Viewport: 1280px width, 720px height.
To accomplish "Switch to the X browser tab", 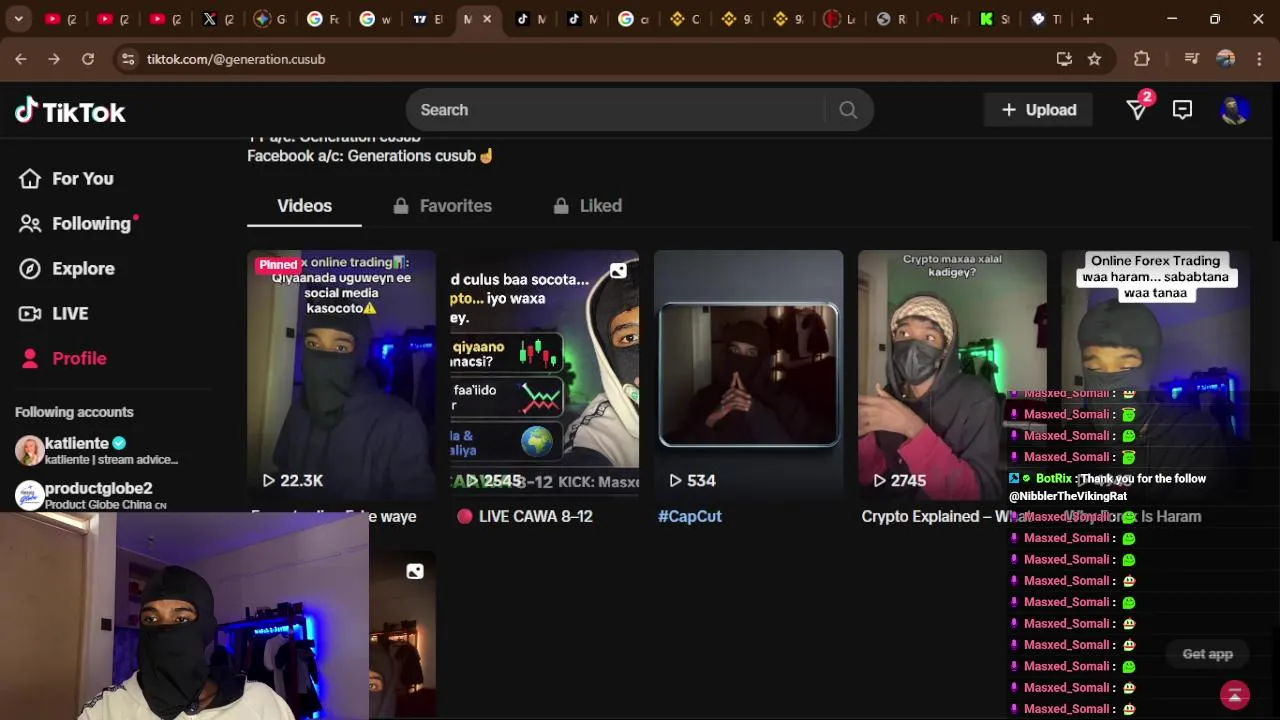I will click(x=217, y=19).
